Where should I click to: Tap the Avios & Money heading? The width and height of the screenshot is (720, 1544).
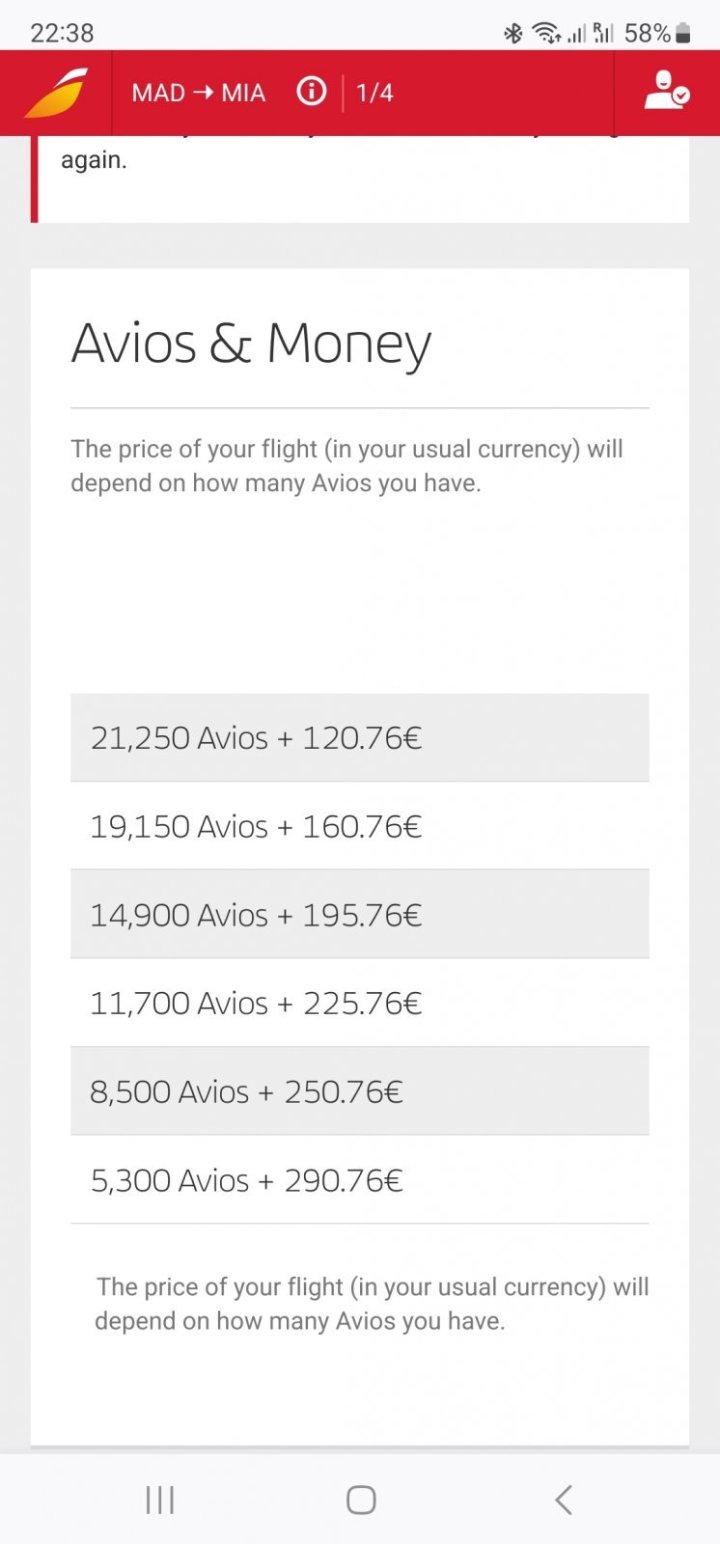click(251, 343)
